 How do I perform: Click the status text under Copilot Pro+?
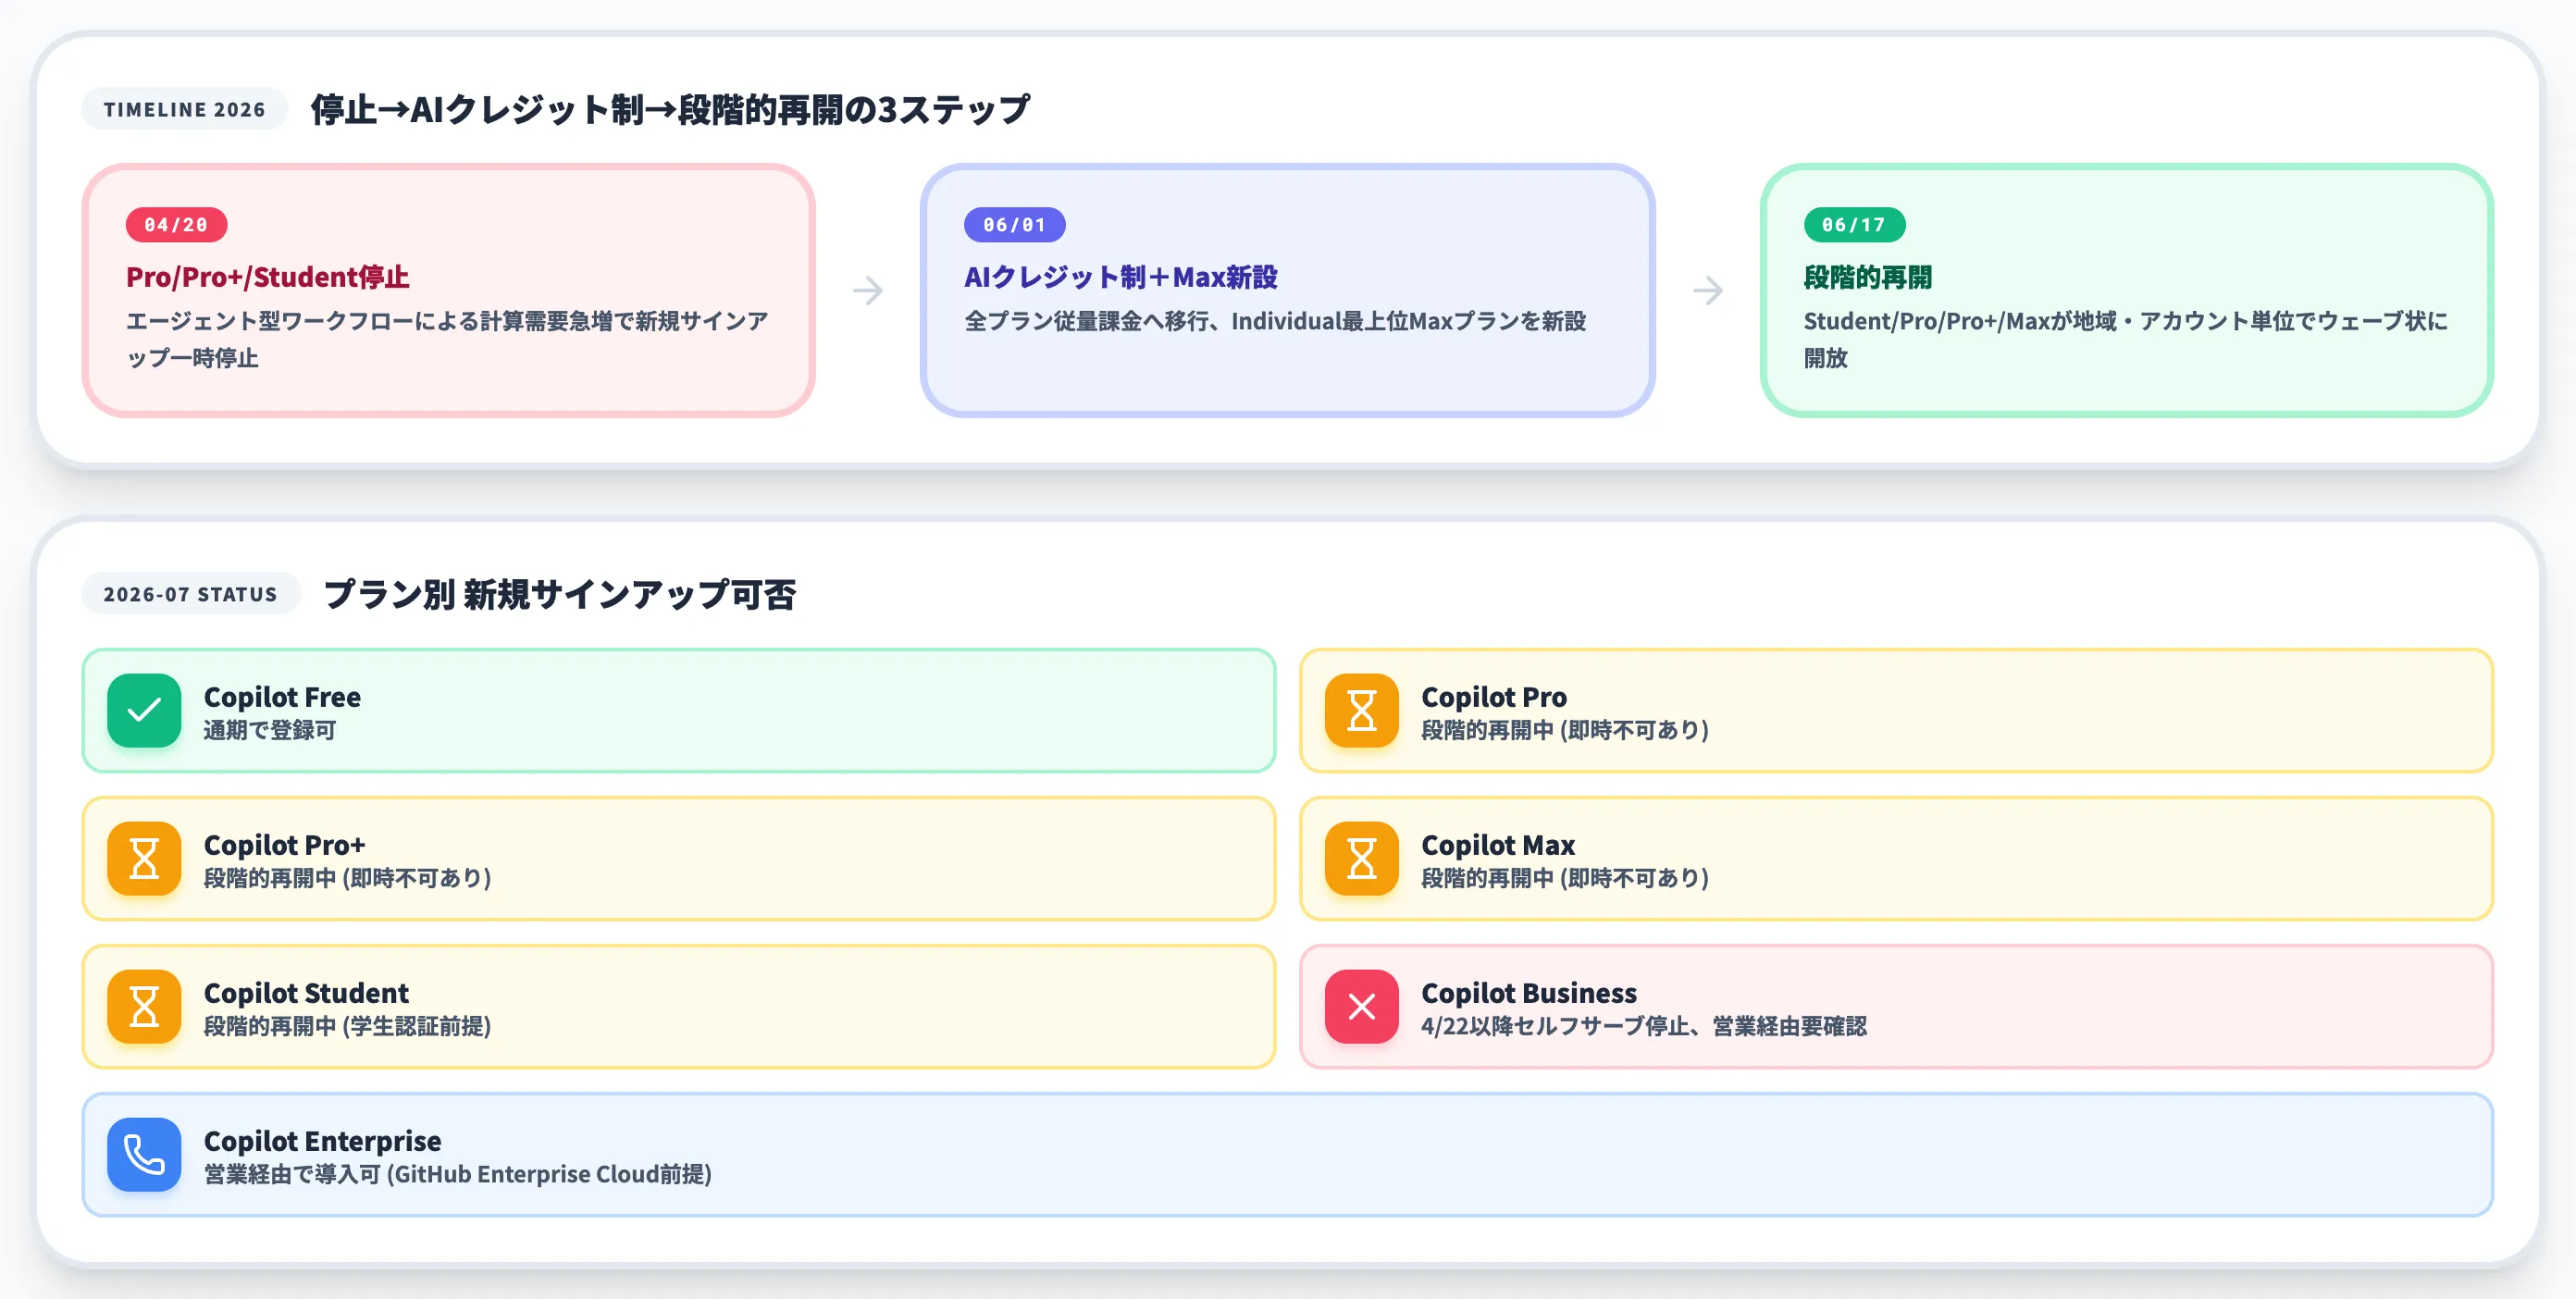tap(348, 878)
